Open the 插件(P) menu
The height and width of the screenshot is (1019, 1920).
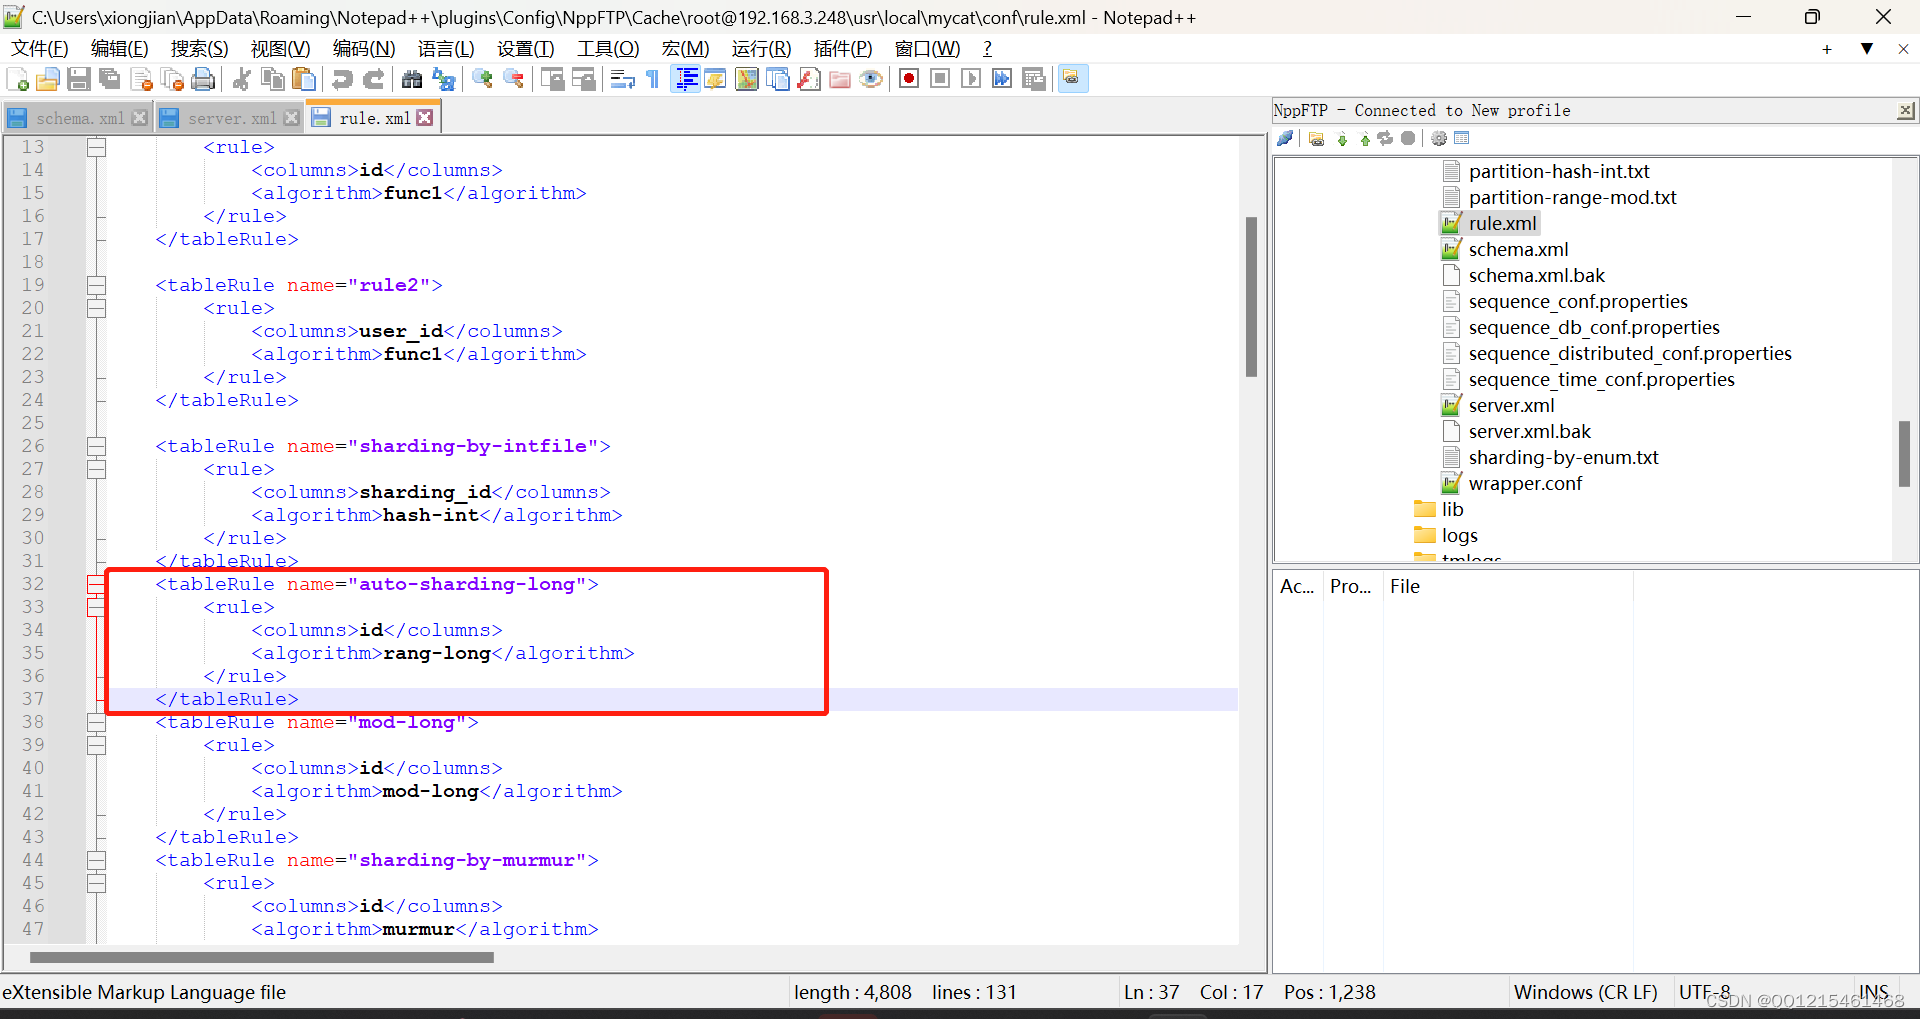843,48
